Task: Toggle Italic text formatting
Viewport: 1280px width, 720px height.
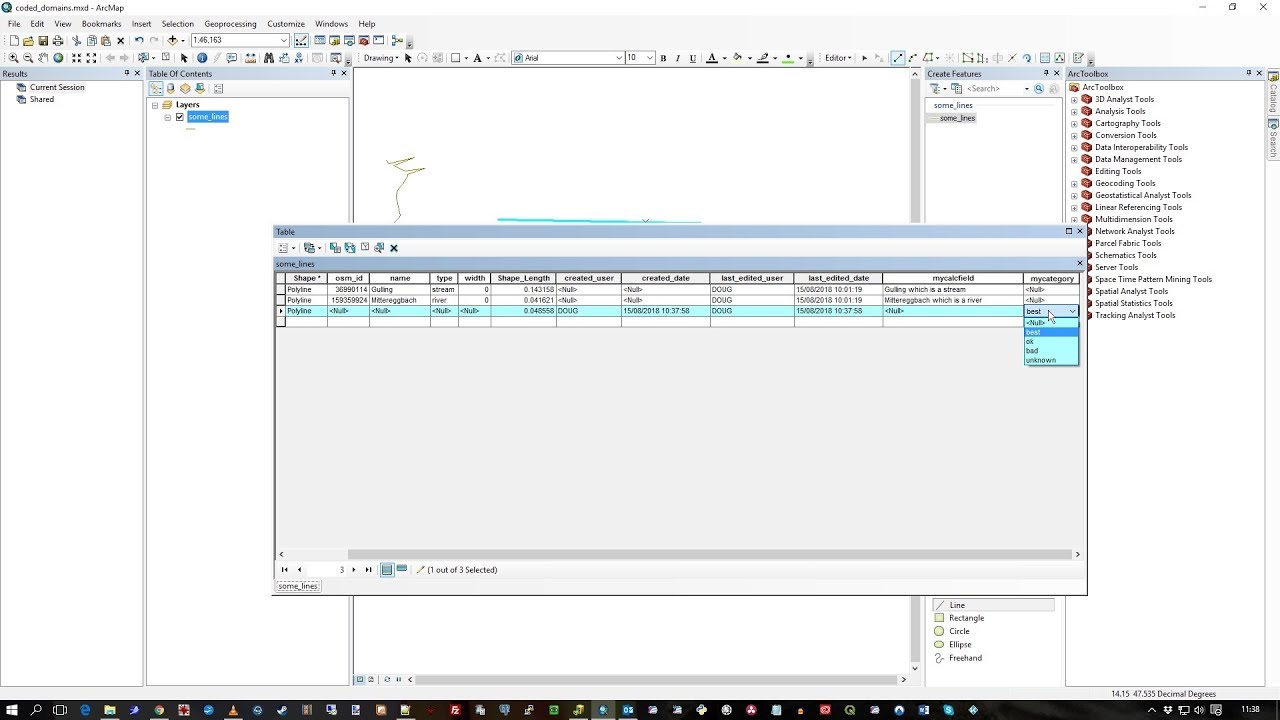Action: point(677,58)
